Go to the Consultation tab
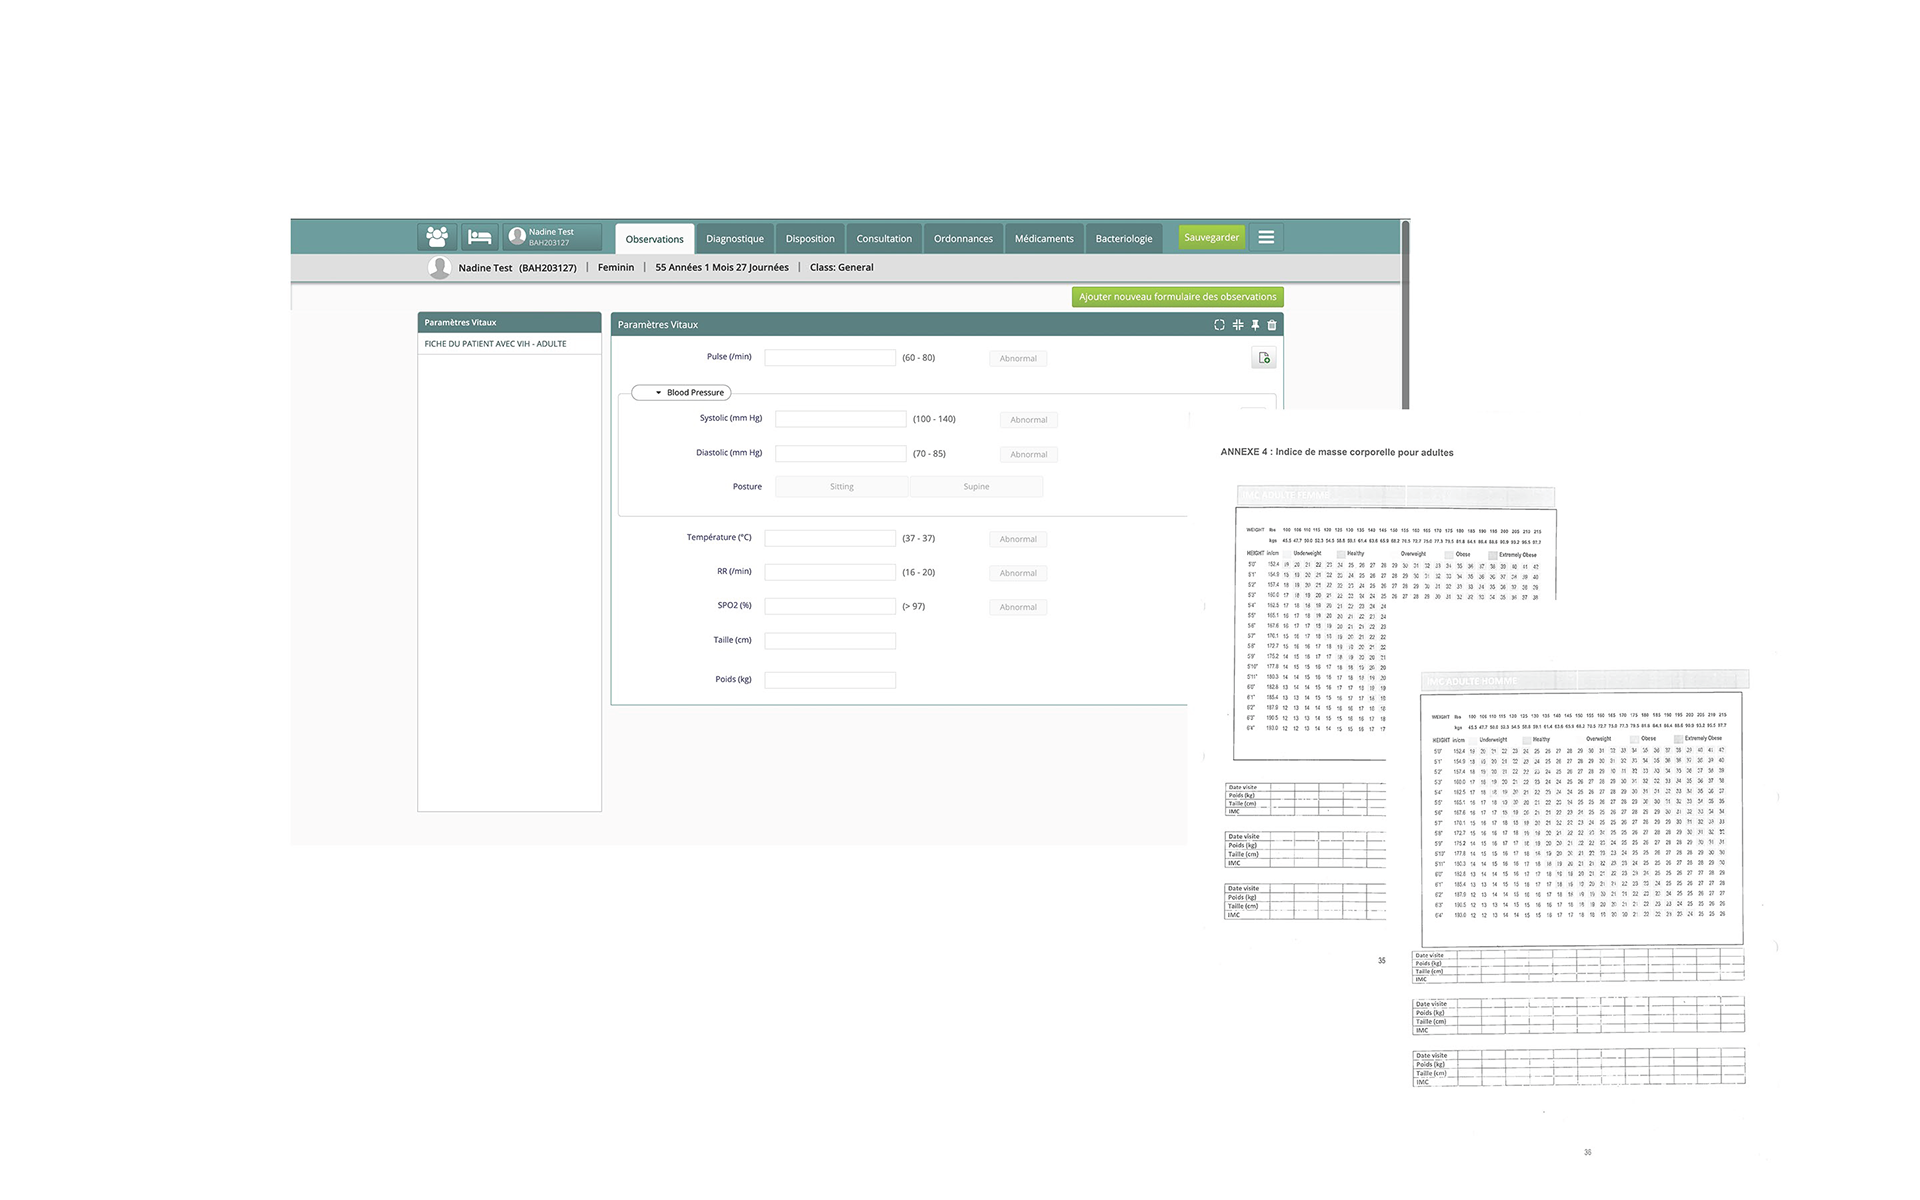 pyautogui.click(x=884, y=239)
